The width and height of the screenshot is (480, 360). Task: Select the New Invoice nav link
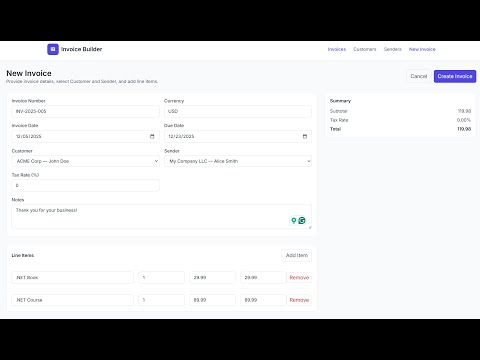click(x=422, y=49)
